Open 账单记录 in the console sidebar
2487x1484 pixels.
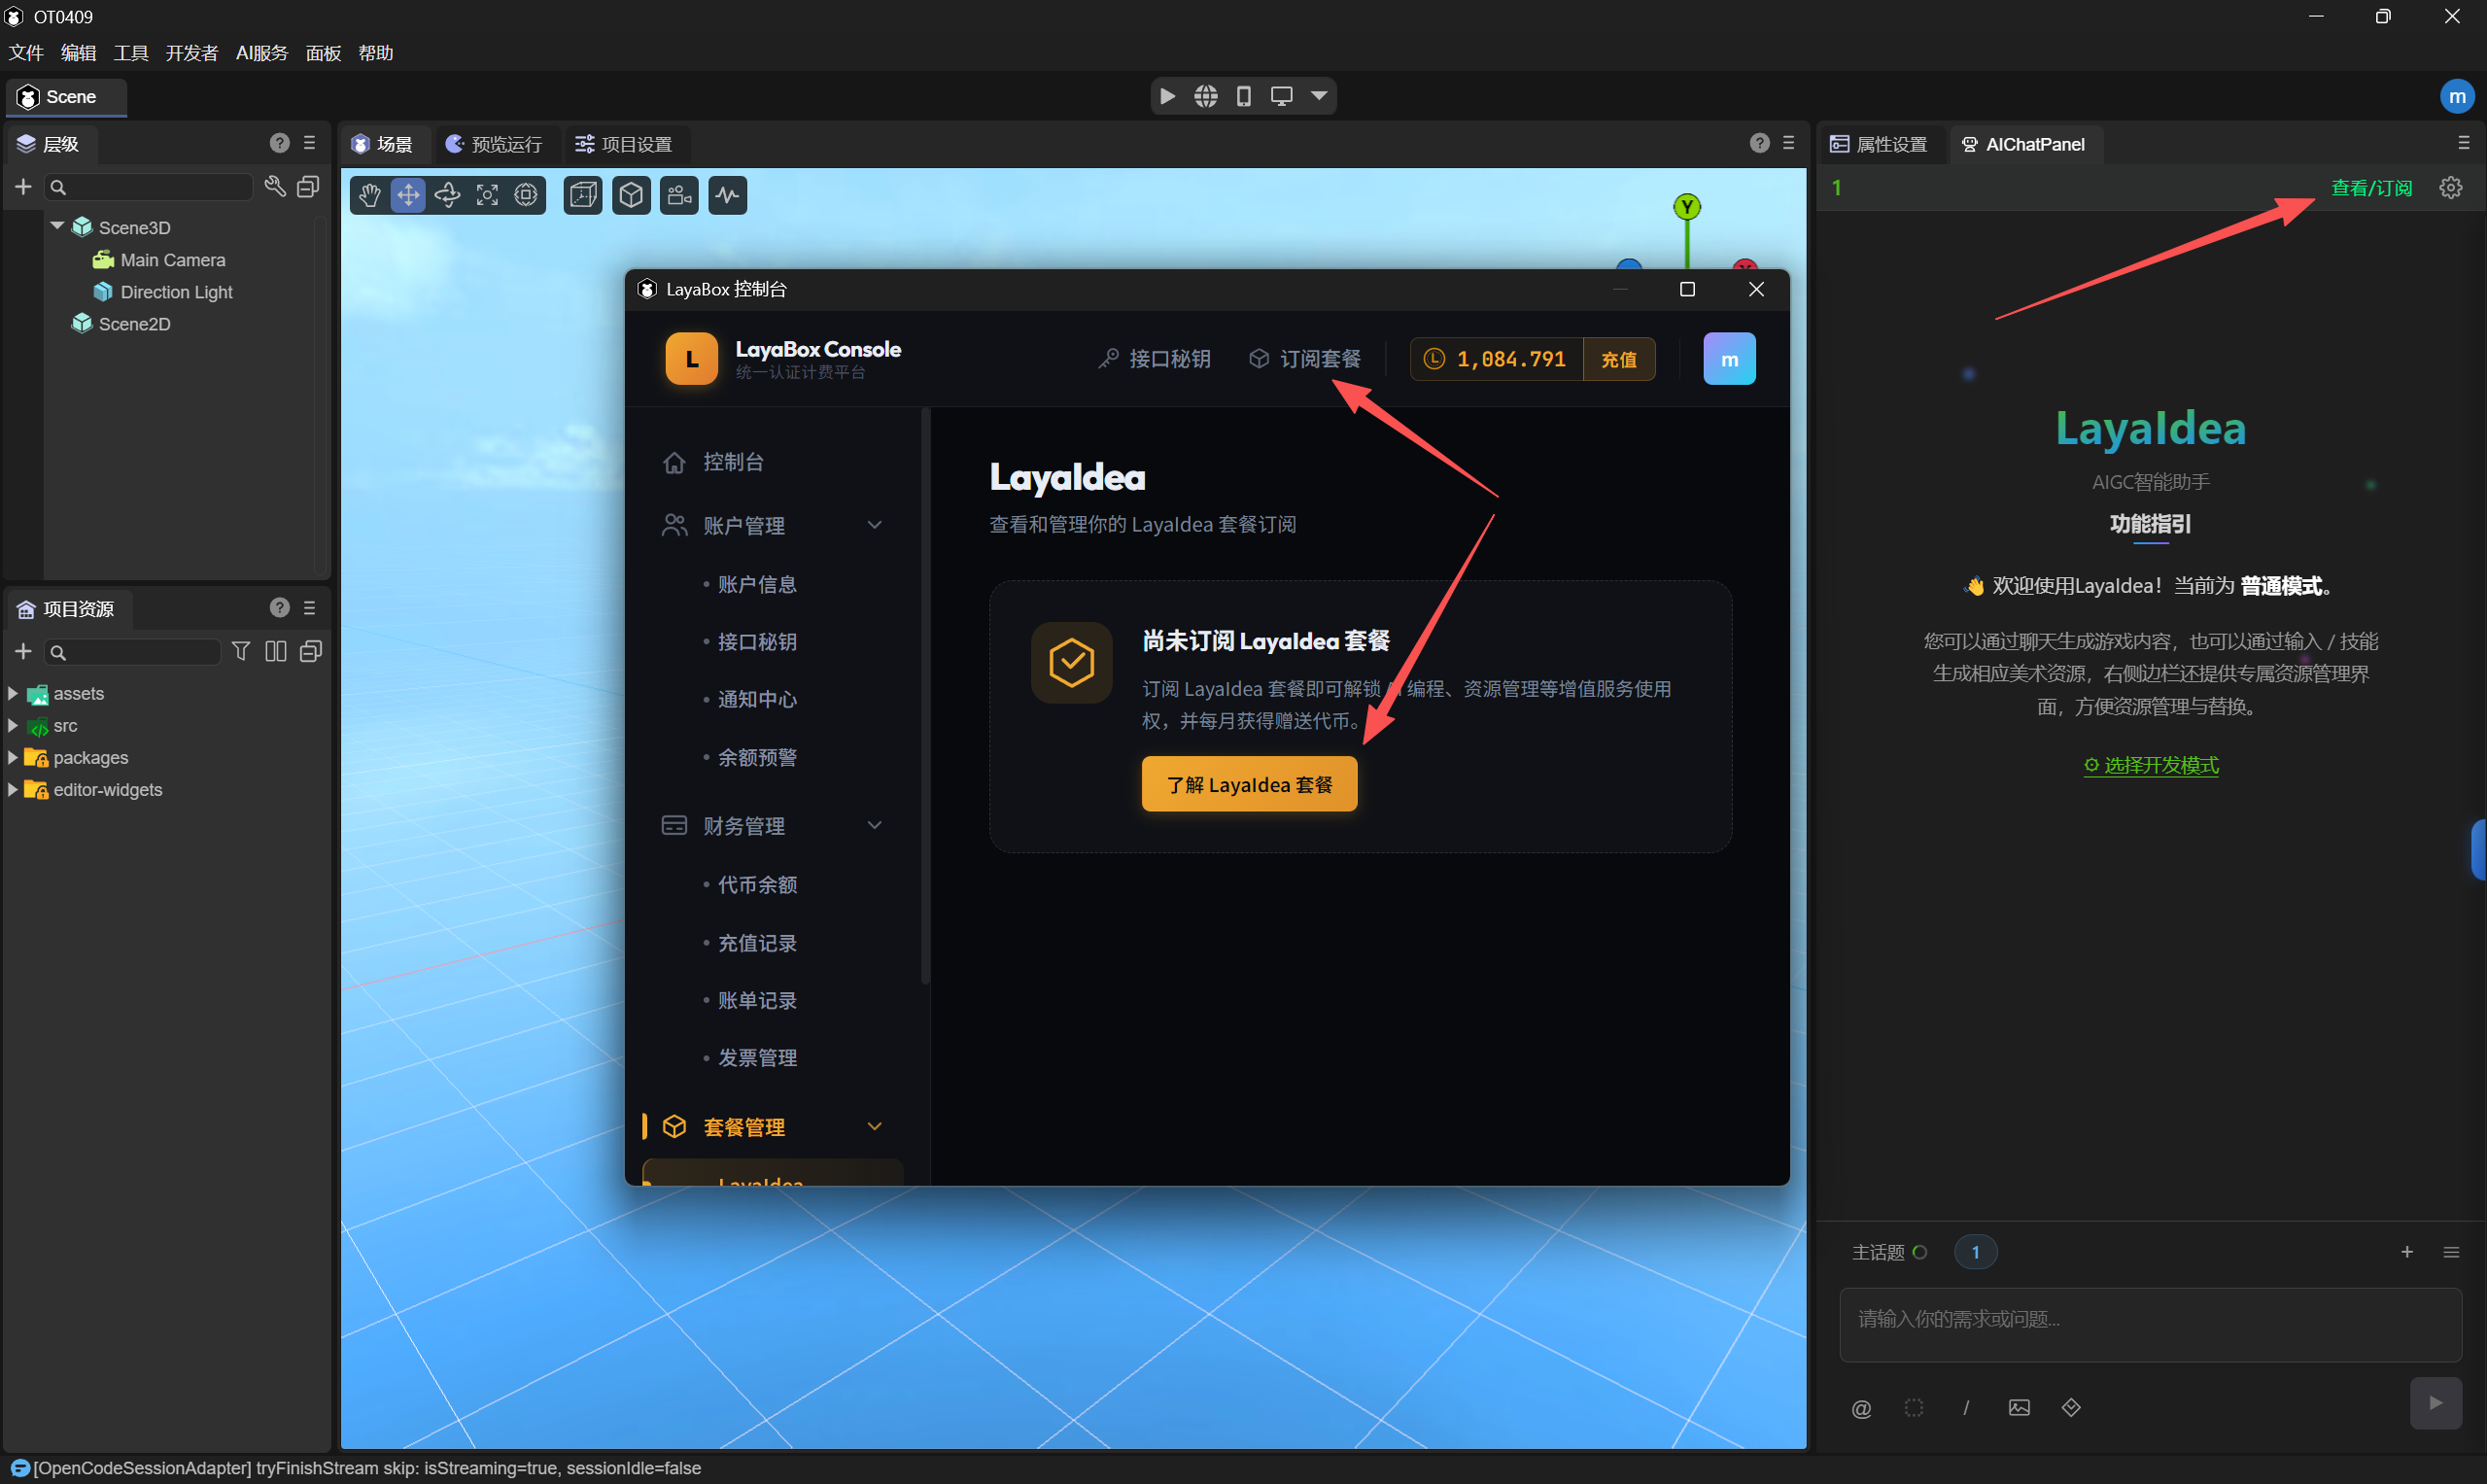[x=757, y=1000]
